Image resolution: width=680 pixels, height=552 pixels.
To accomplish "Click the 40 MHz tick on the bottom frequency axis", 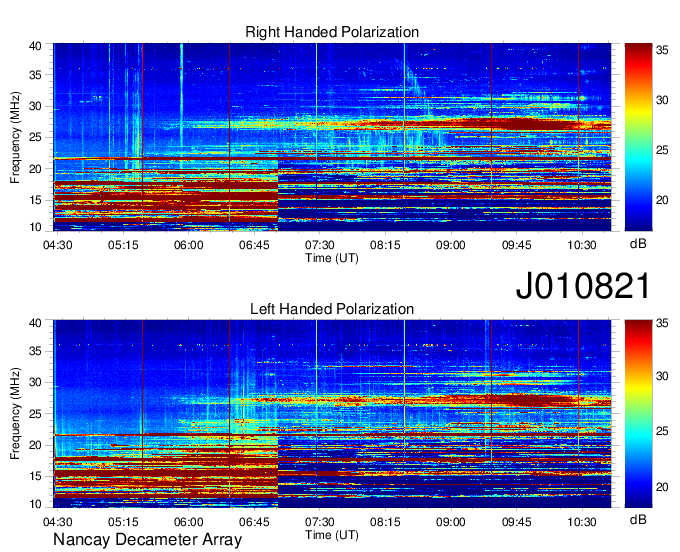I will pos(35,323).
